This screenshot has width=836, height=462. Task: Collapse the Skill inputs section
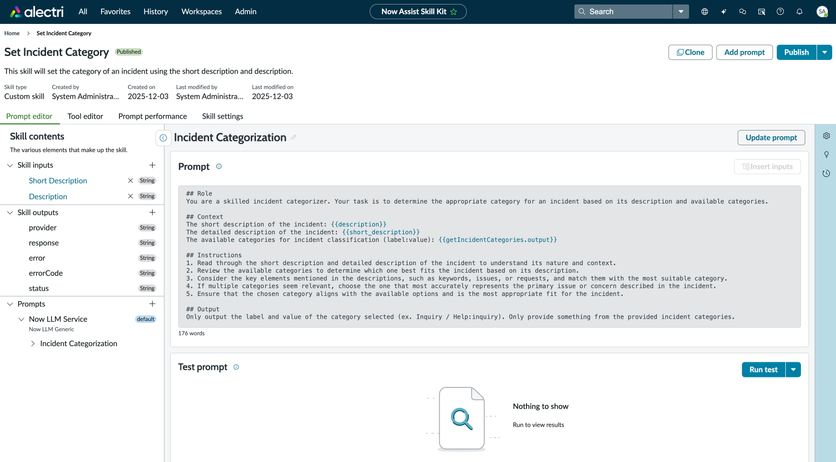[10, 165]
